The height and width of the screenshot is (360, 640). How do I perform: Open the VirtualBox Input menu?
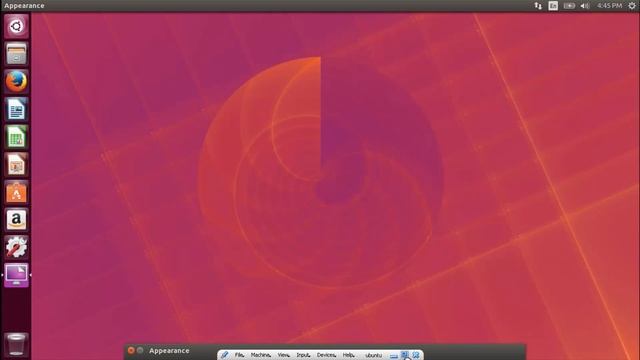(x=303, y=355)
